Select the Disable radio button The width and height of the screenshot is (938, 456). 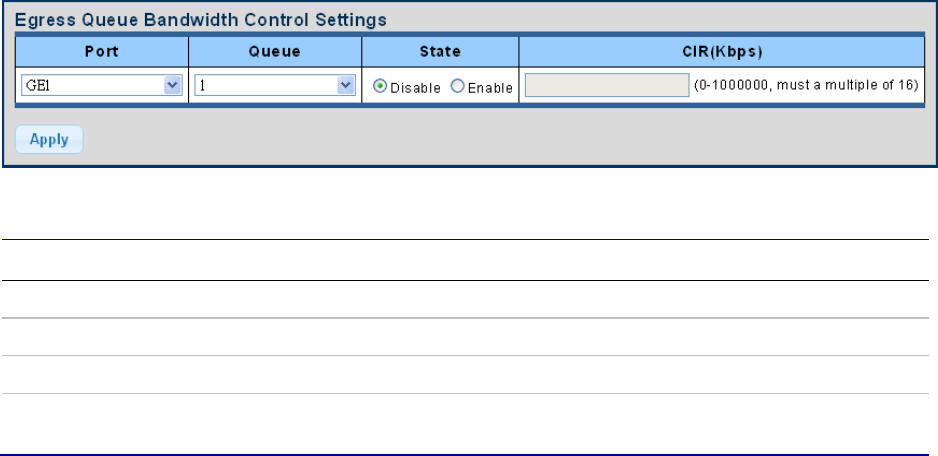click(380, 87)
